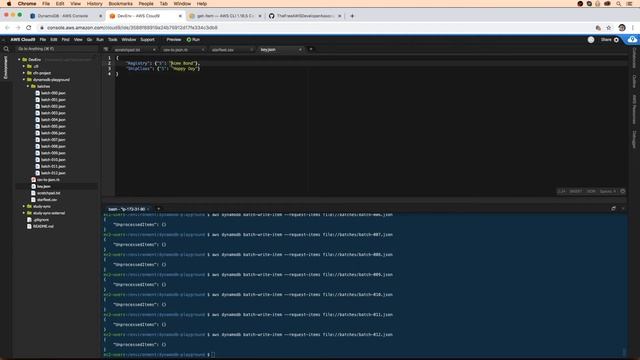
Task: Reload the page in Chrome
Action: (x=29, y=28)
